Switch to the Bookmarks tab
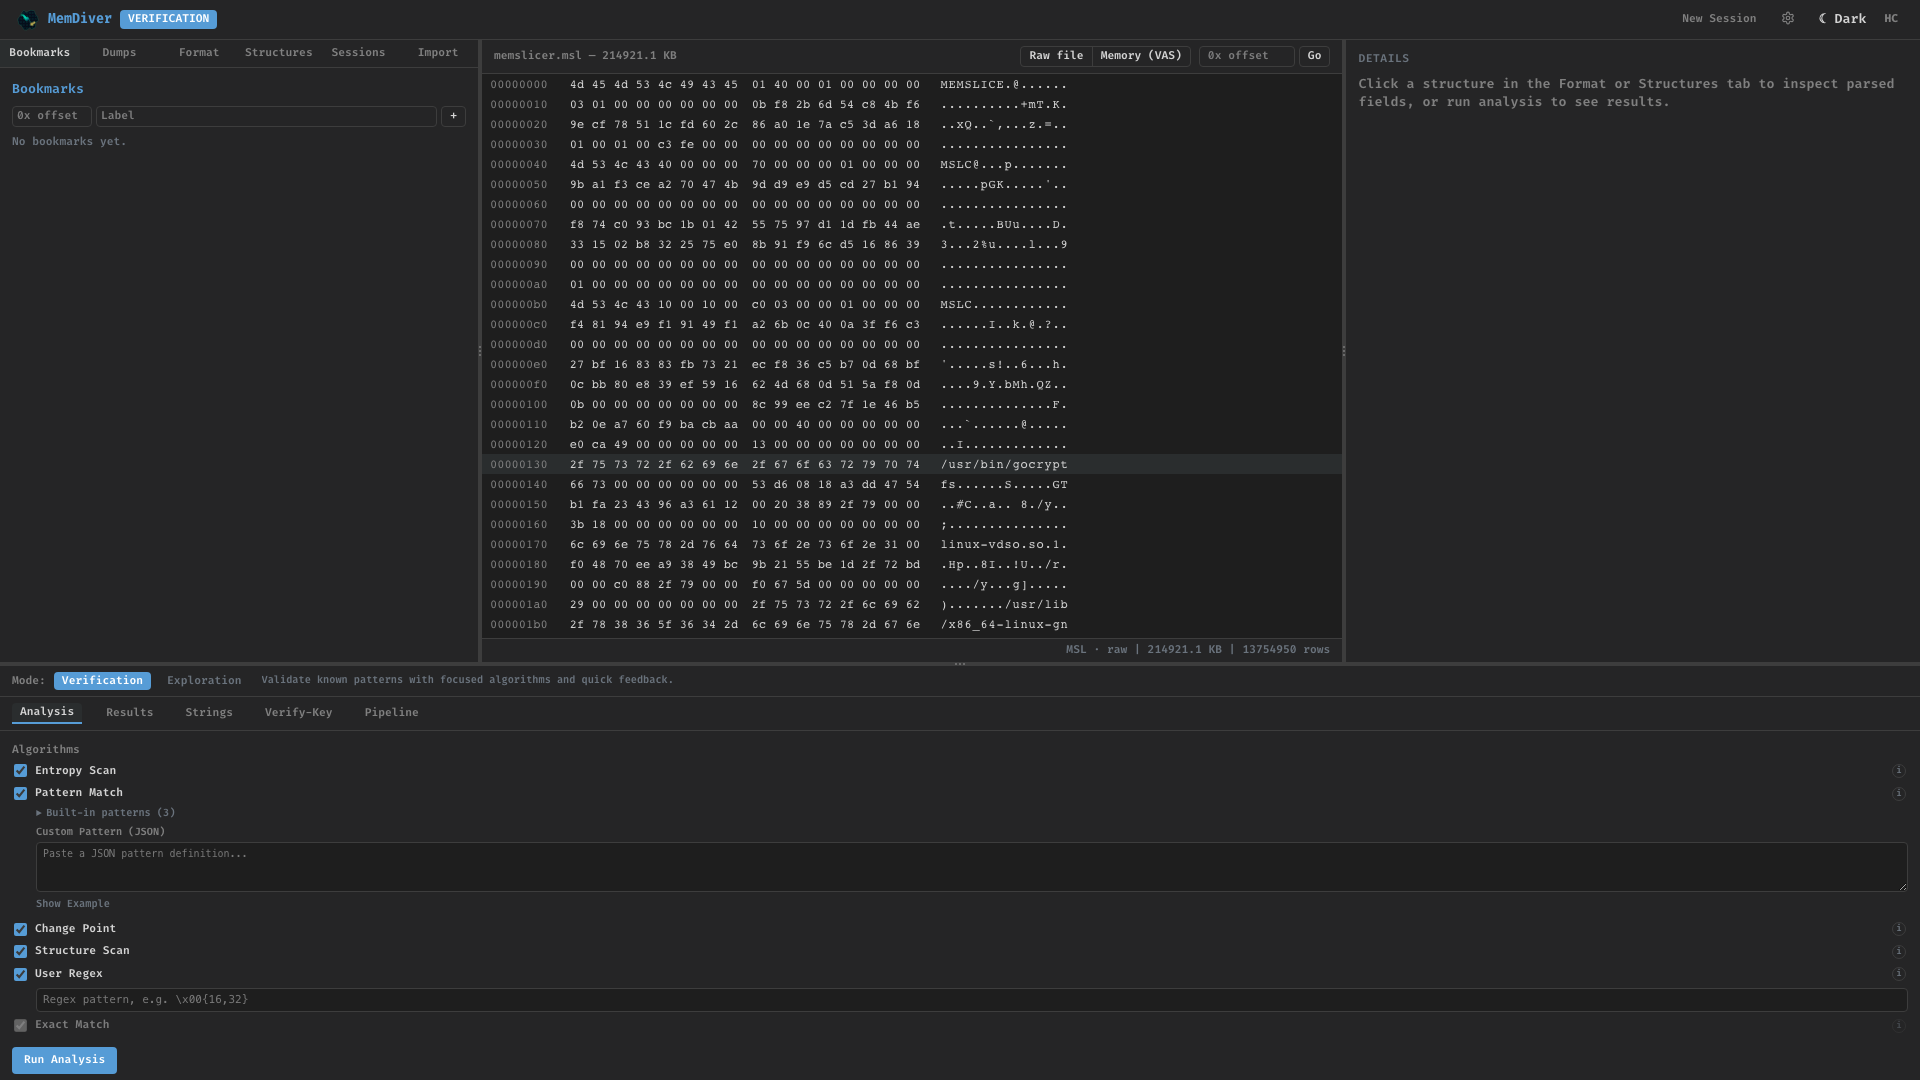Image resolution: width=1920 pixels, height=1080 pixels. (x=40, y=53)
